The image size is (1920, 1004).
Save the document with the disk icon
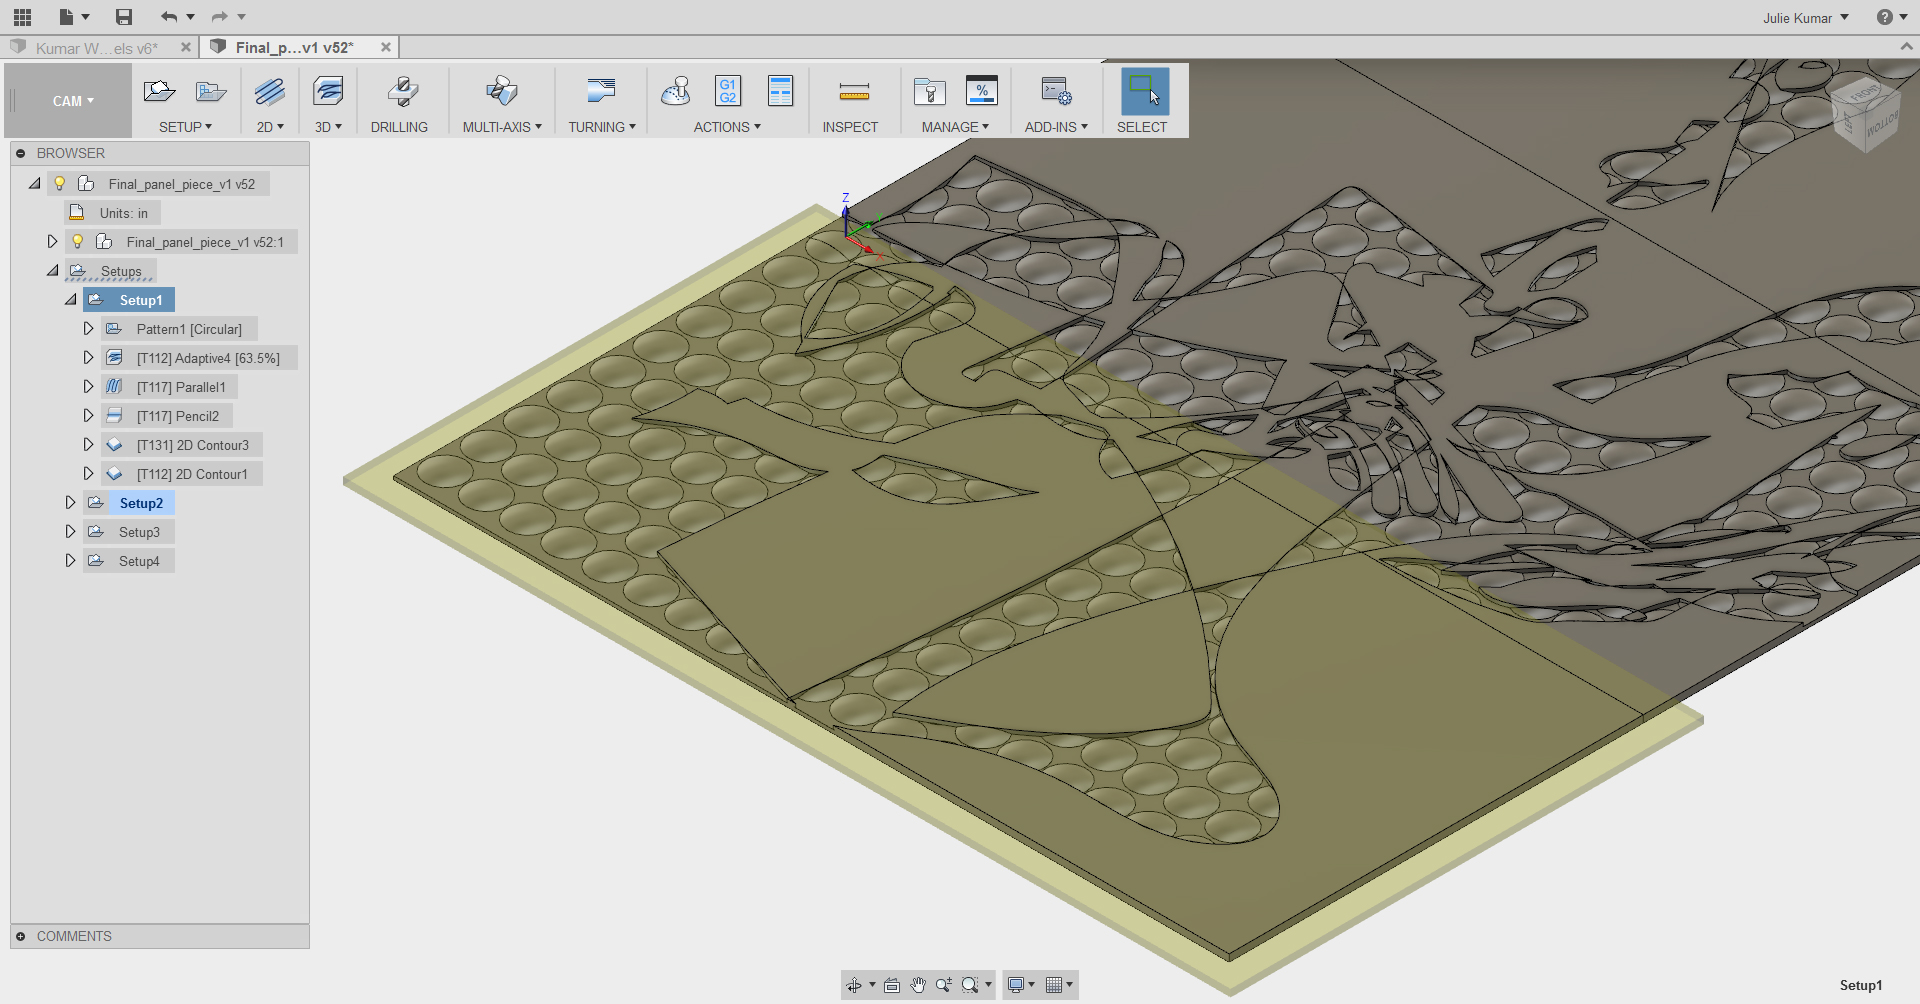pyautogui.click(x=124, y=17)
